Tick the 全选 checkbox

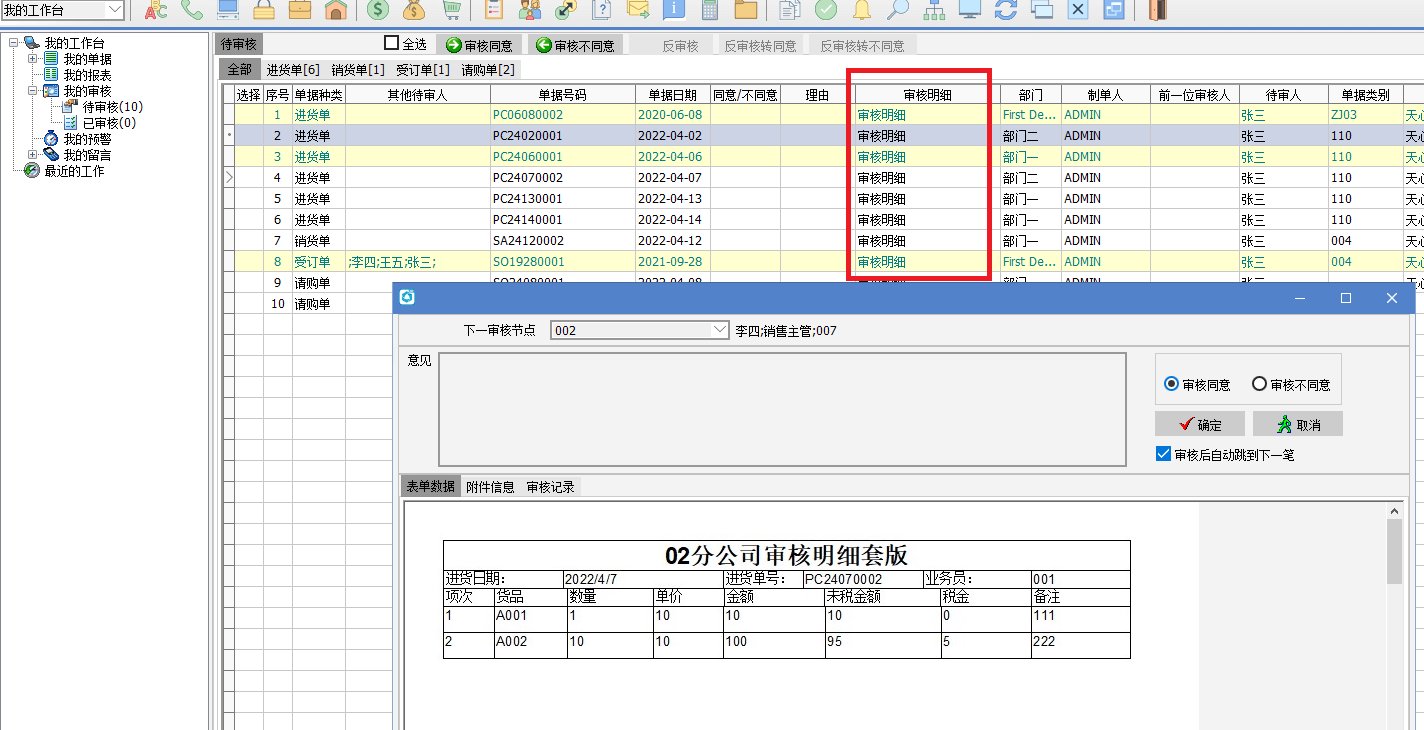(391, 43)
